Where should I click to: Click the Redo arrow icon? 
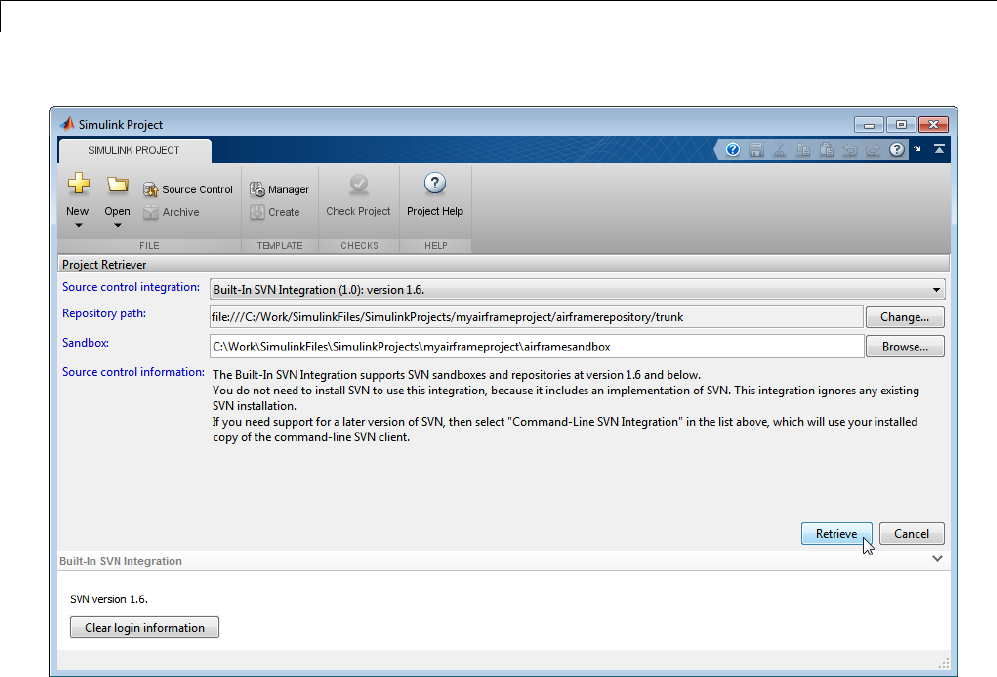click(873, 150)
